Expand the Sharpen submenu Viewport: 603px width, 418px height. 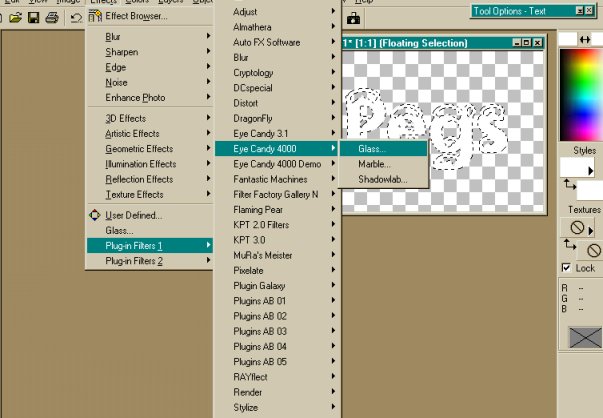(150, 52)
